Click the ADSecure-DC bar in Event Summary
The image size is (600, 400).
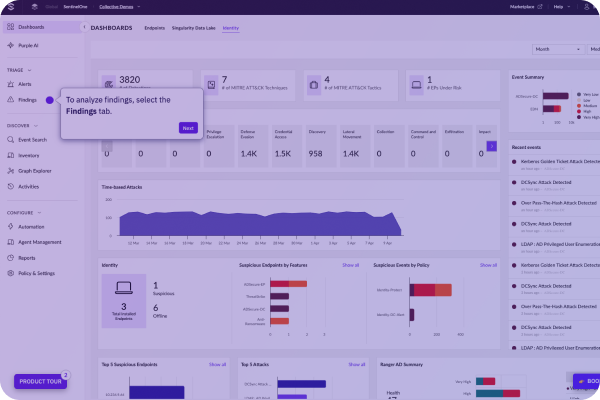[x=555, y=96]
